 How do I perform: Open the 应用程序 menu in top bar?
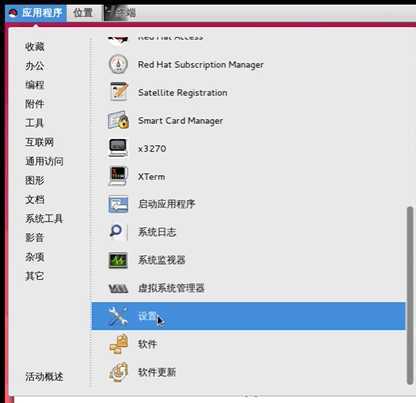coord(36,13)
